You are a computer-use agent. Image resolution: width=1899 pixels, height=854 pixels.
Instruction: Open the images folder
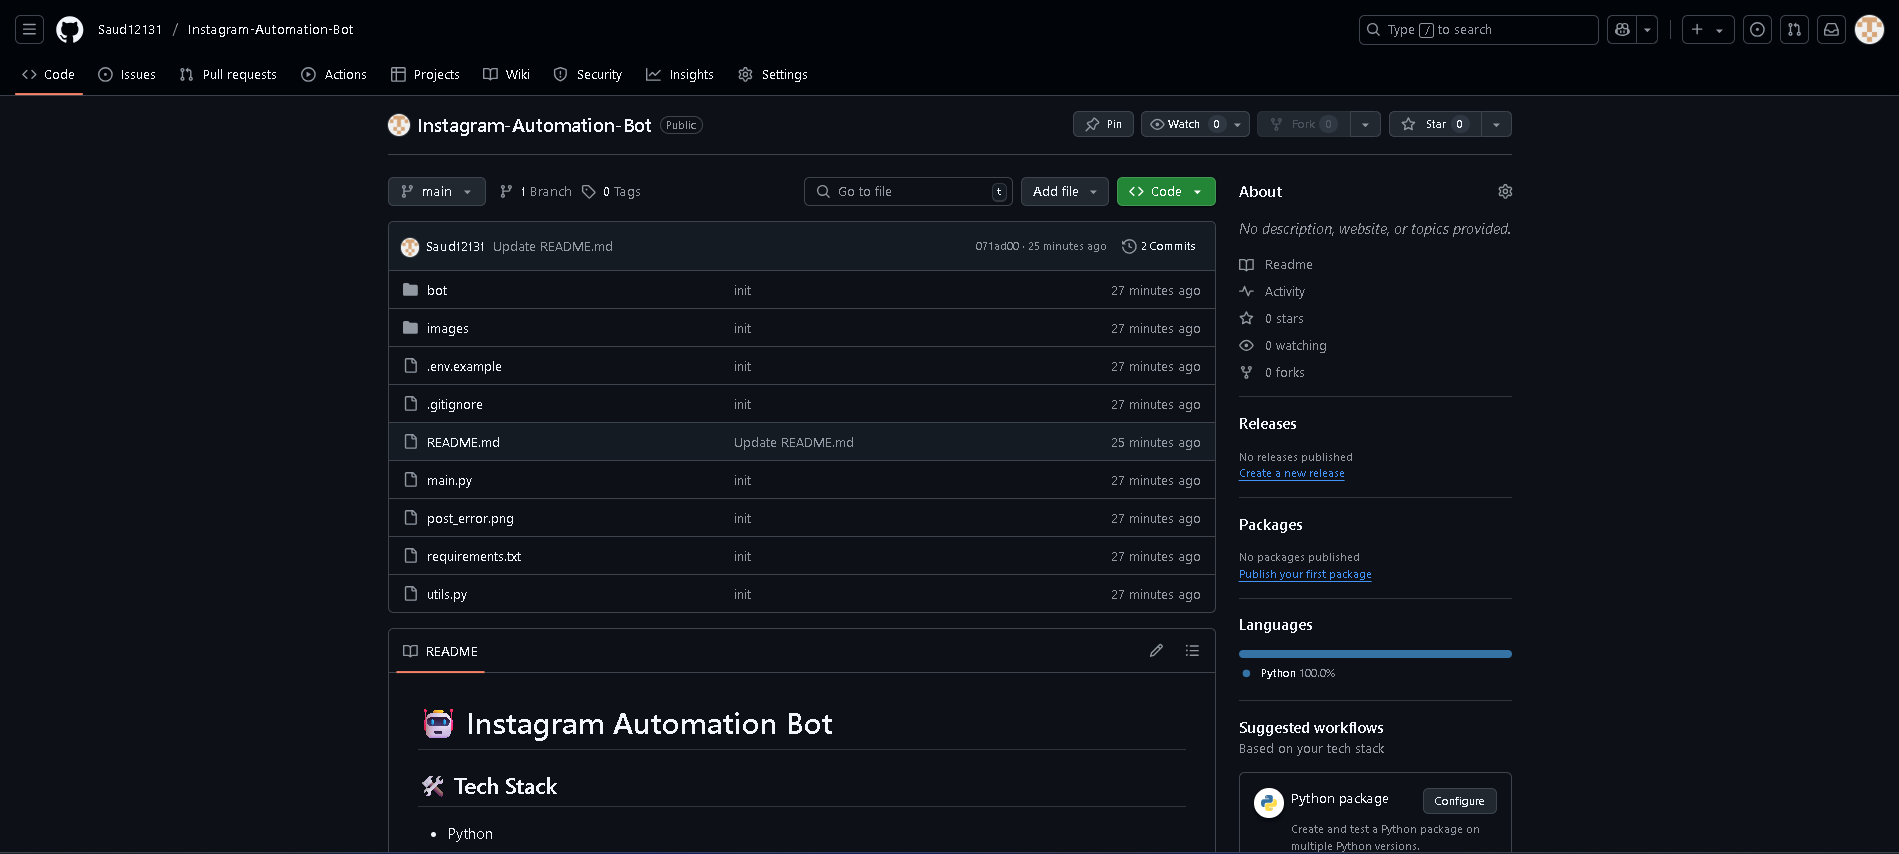[447, 328]
